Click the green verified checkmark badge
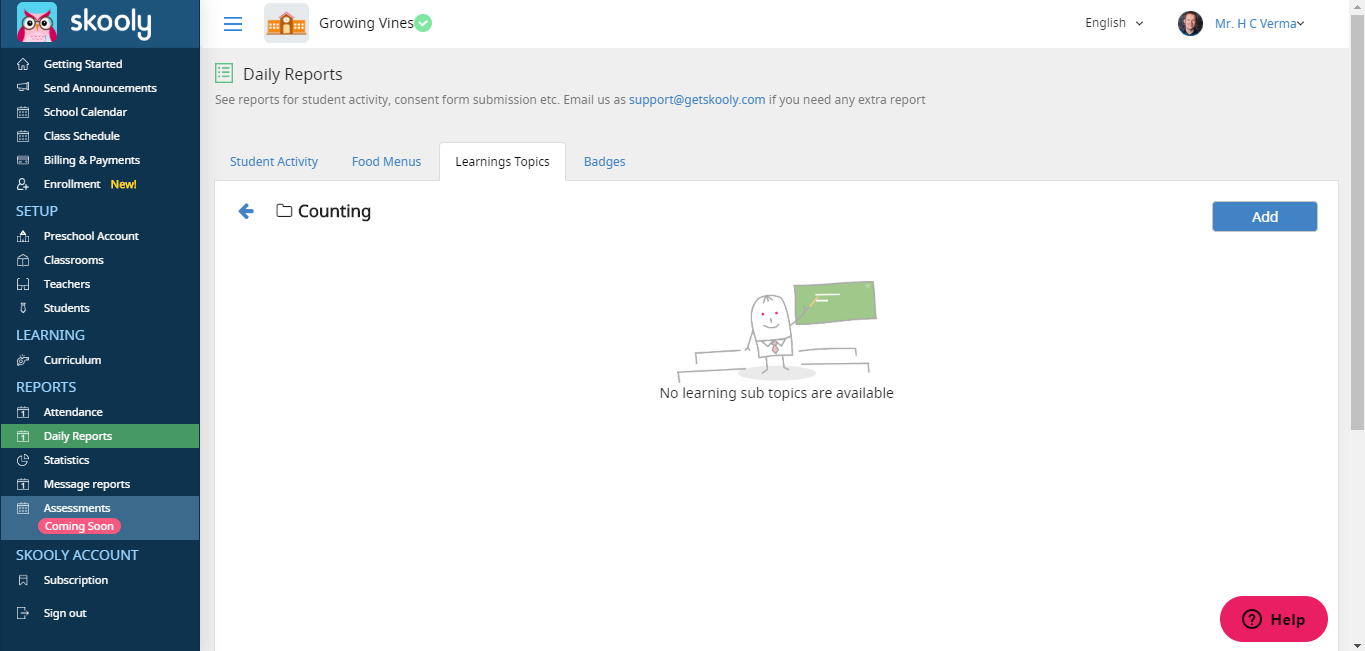The width and height of the screenshot is (1365, 651). [423, 23]
